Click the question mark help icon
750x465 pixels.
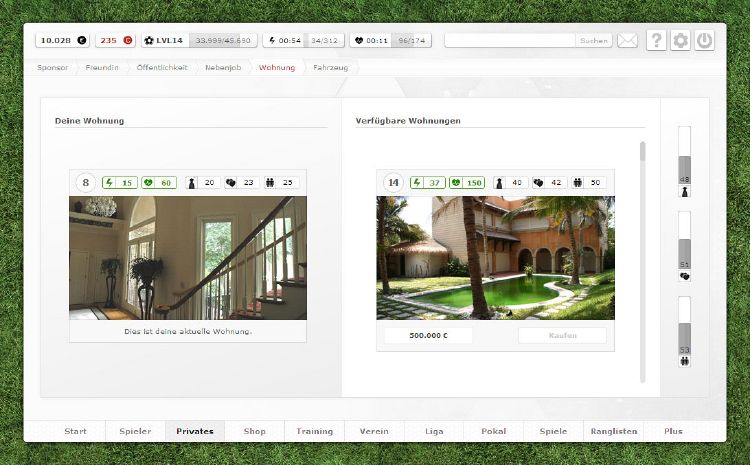point(656,41)
